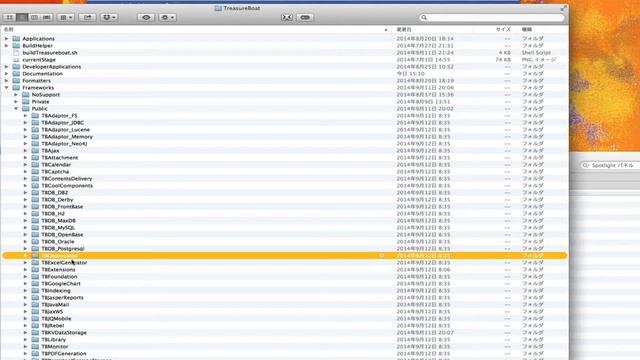The image size is (640, 360).
Task: Click the TBJavaMail folder icon
Action: (35, 304)
